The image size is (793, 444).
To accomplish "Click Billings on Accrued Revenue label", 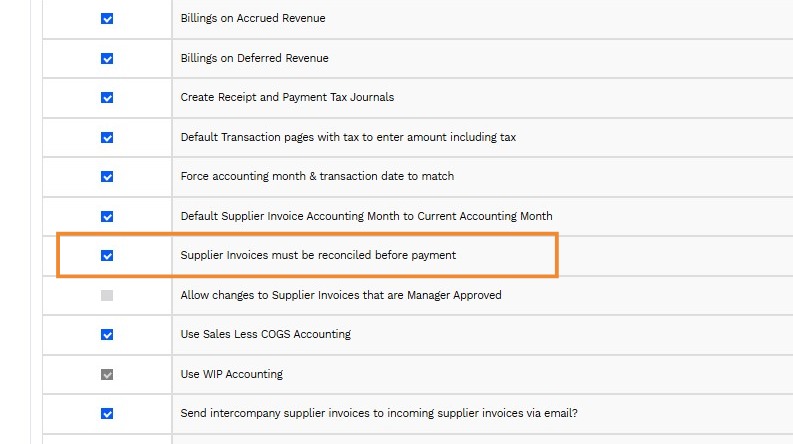I will [252, 19].
